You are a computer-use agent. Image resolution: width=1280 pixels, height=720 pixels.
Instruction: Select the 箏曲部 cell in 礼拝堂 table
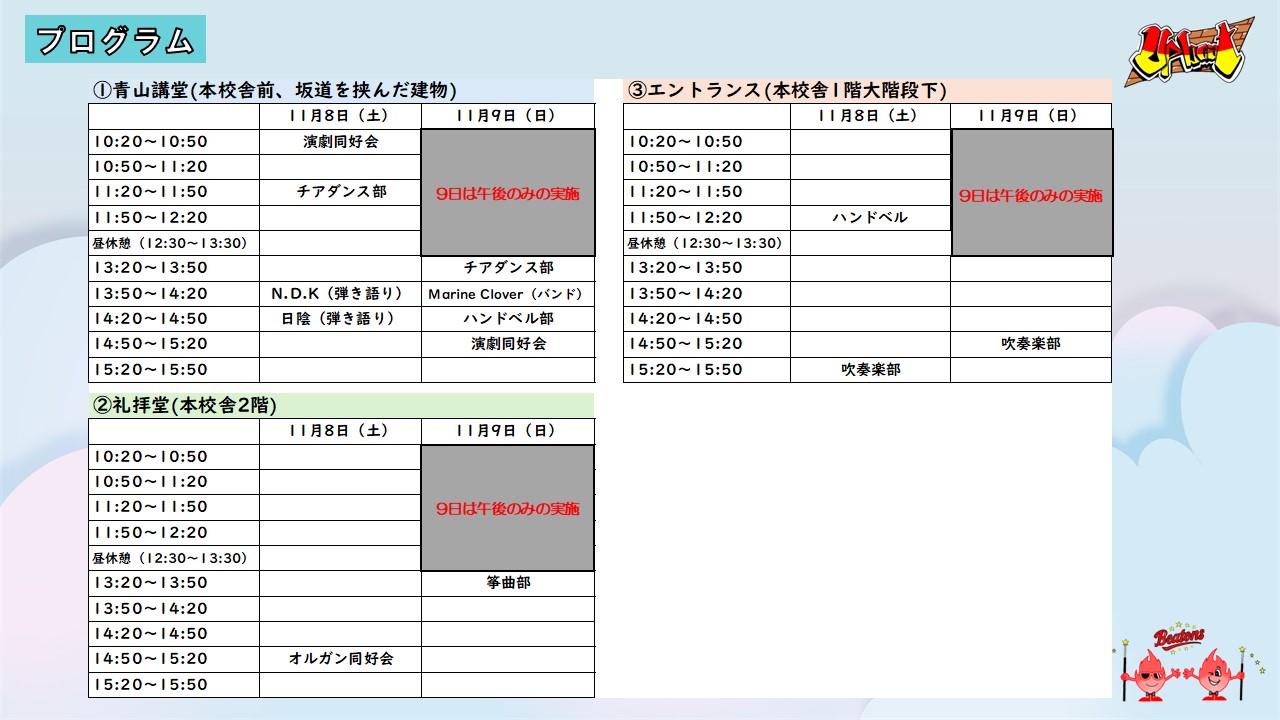pos(508,583)
